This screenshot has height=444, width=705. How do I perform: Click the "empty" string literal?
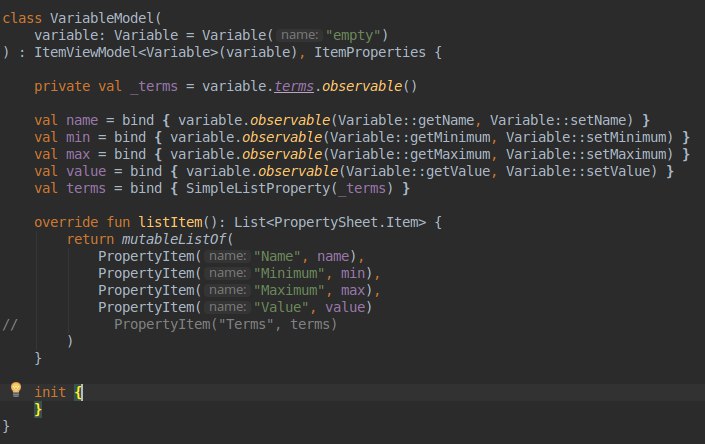353,35
